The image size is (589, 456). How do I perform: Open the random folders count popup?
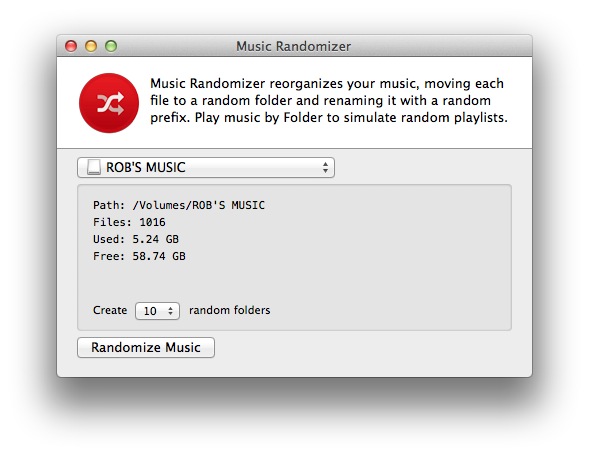[157, 311]
